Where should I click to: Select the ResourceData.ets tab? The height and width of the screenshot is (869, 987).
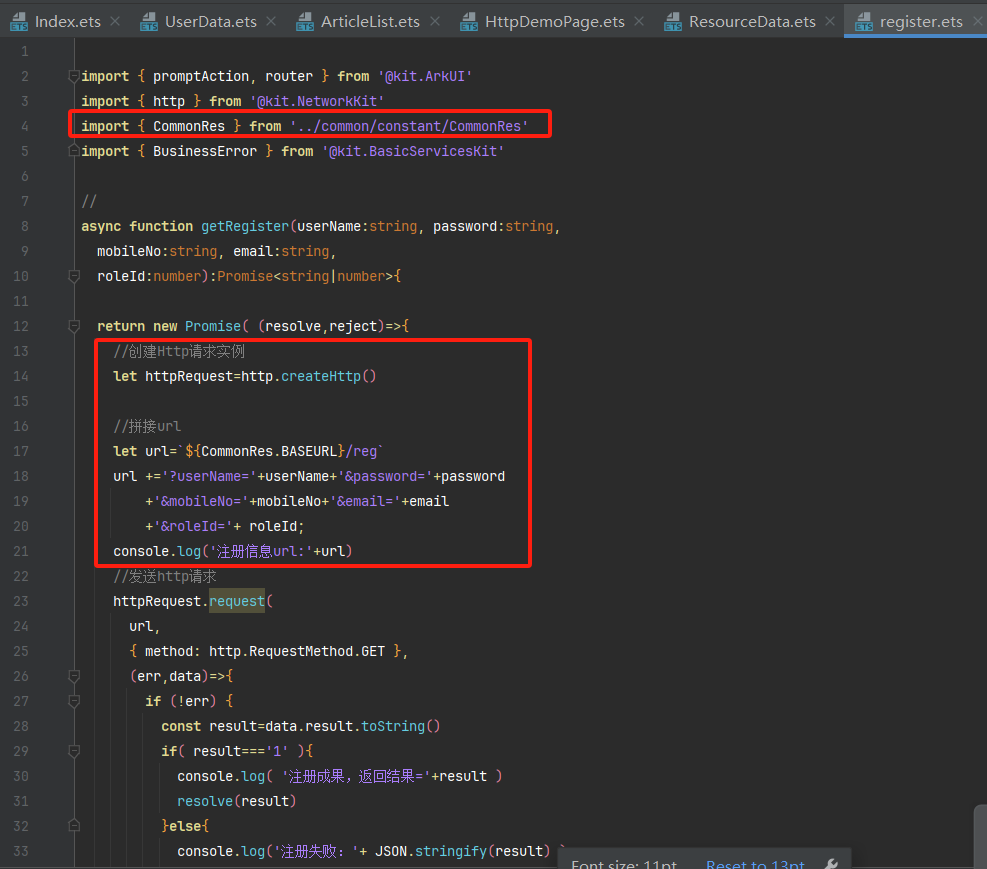[752, 22]
